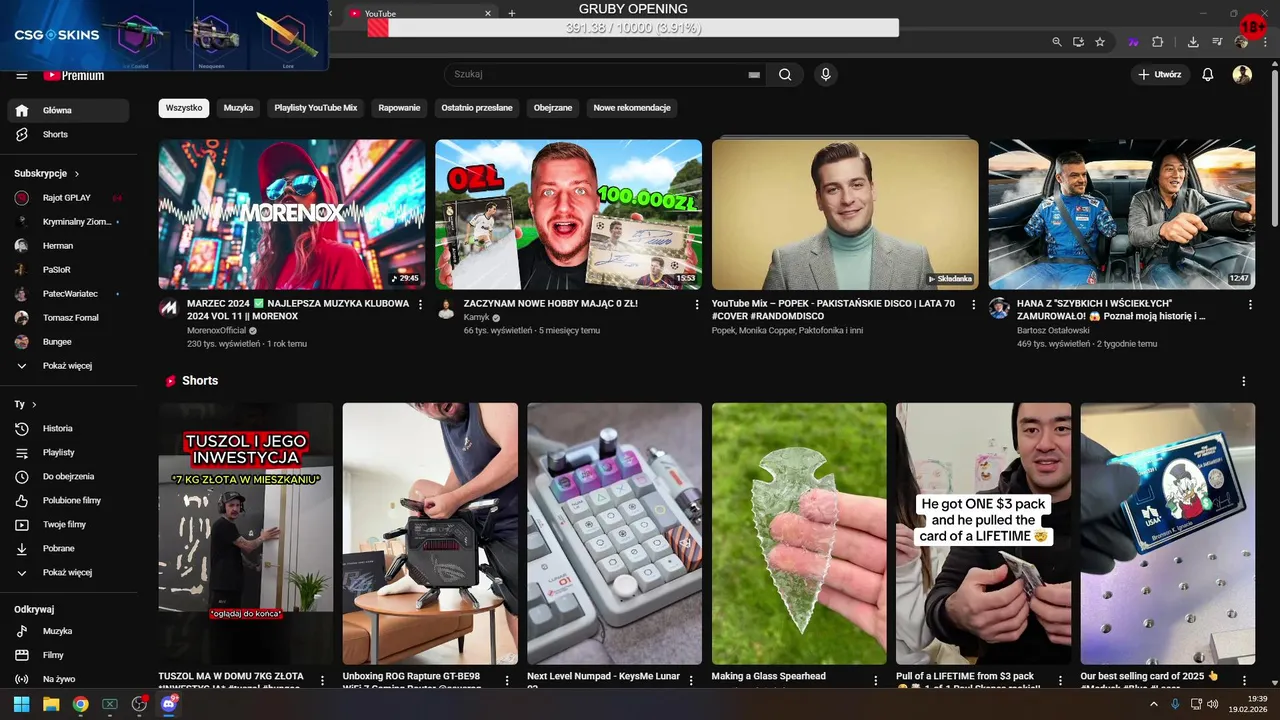Screen dimensions: 1280x720
Task: Open Shorts shelf three-dot menu
Action: click(1244, 381)
